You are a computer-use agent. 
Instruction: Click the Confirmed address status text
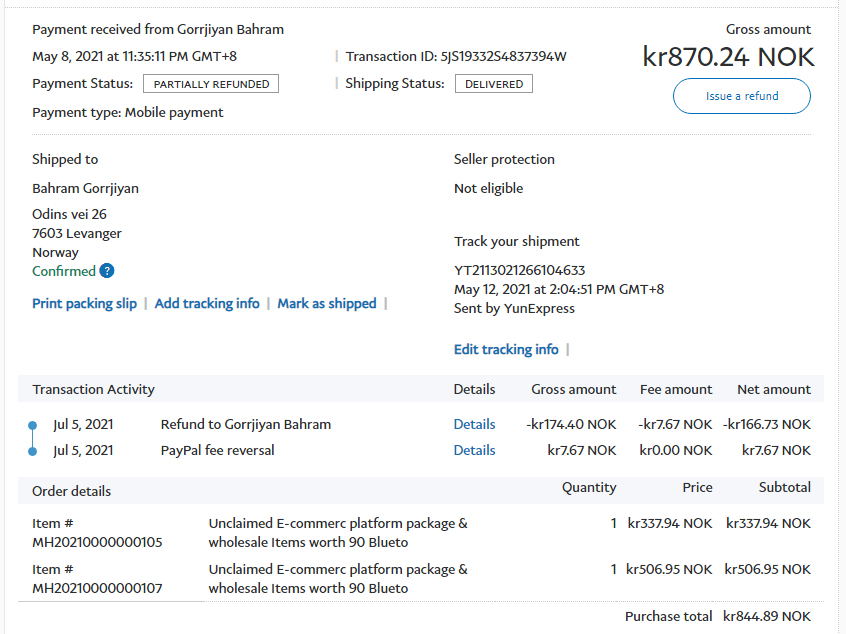click(x=64, y=271)
